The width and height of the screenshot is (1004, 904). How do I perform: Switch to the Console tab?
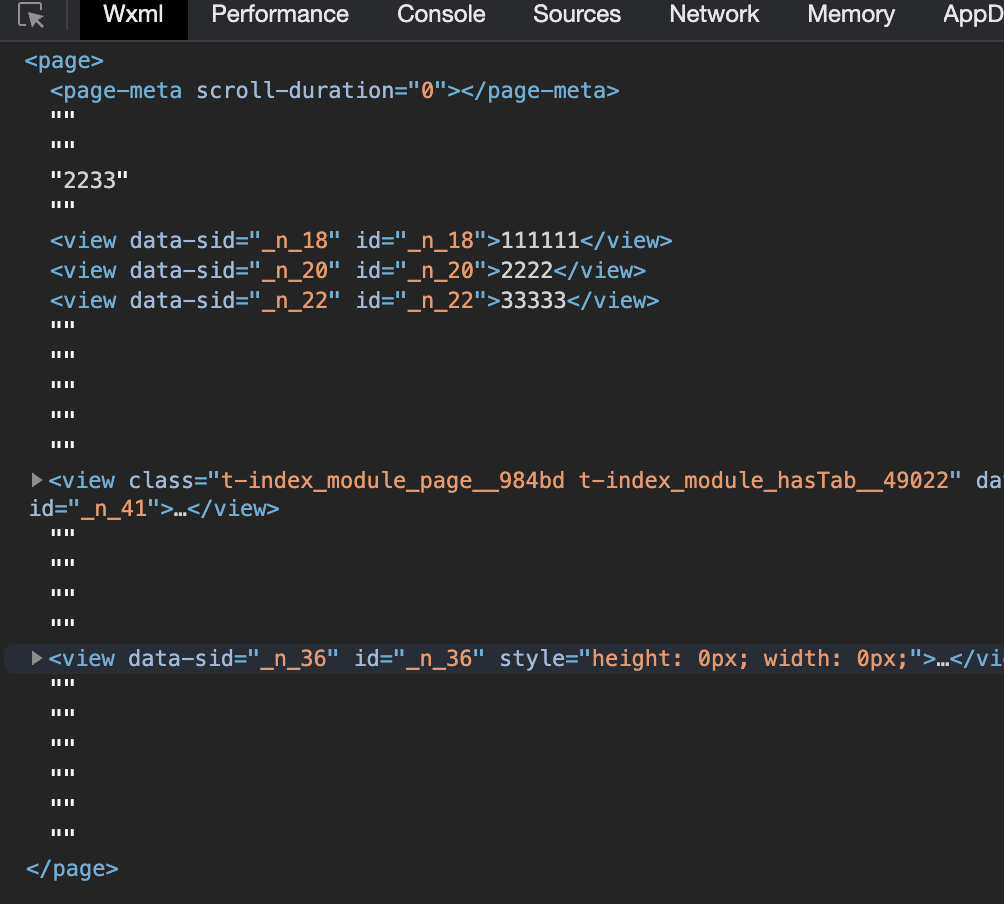(441, 15)
